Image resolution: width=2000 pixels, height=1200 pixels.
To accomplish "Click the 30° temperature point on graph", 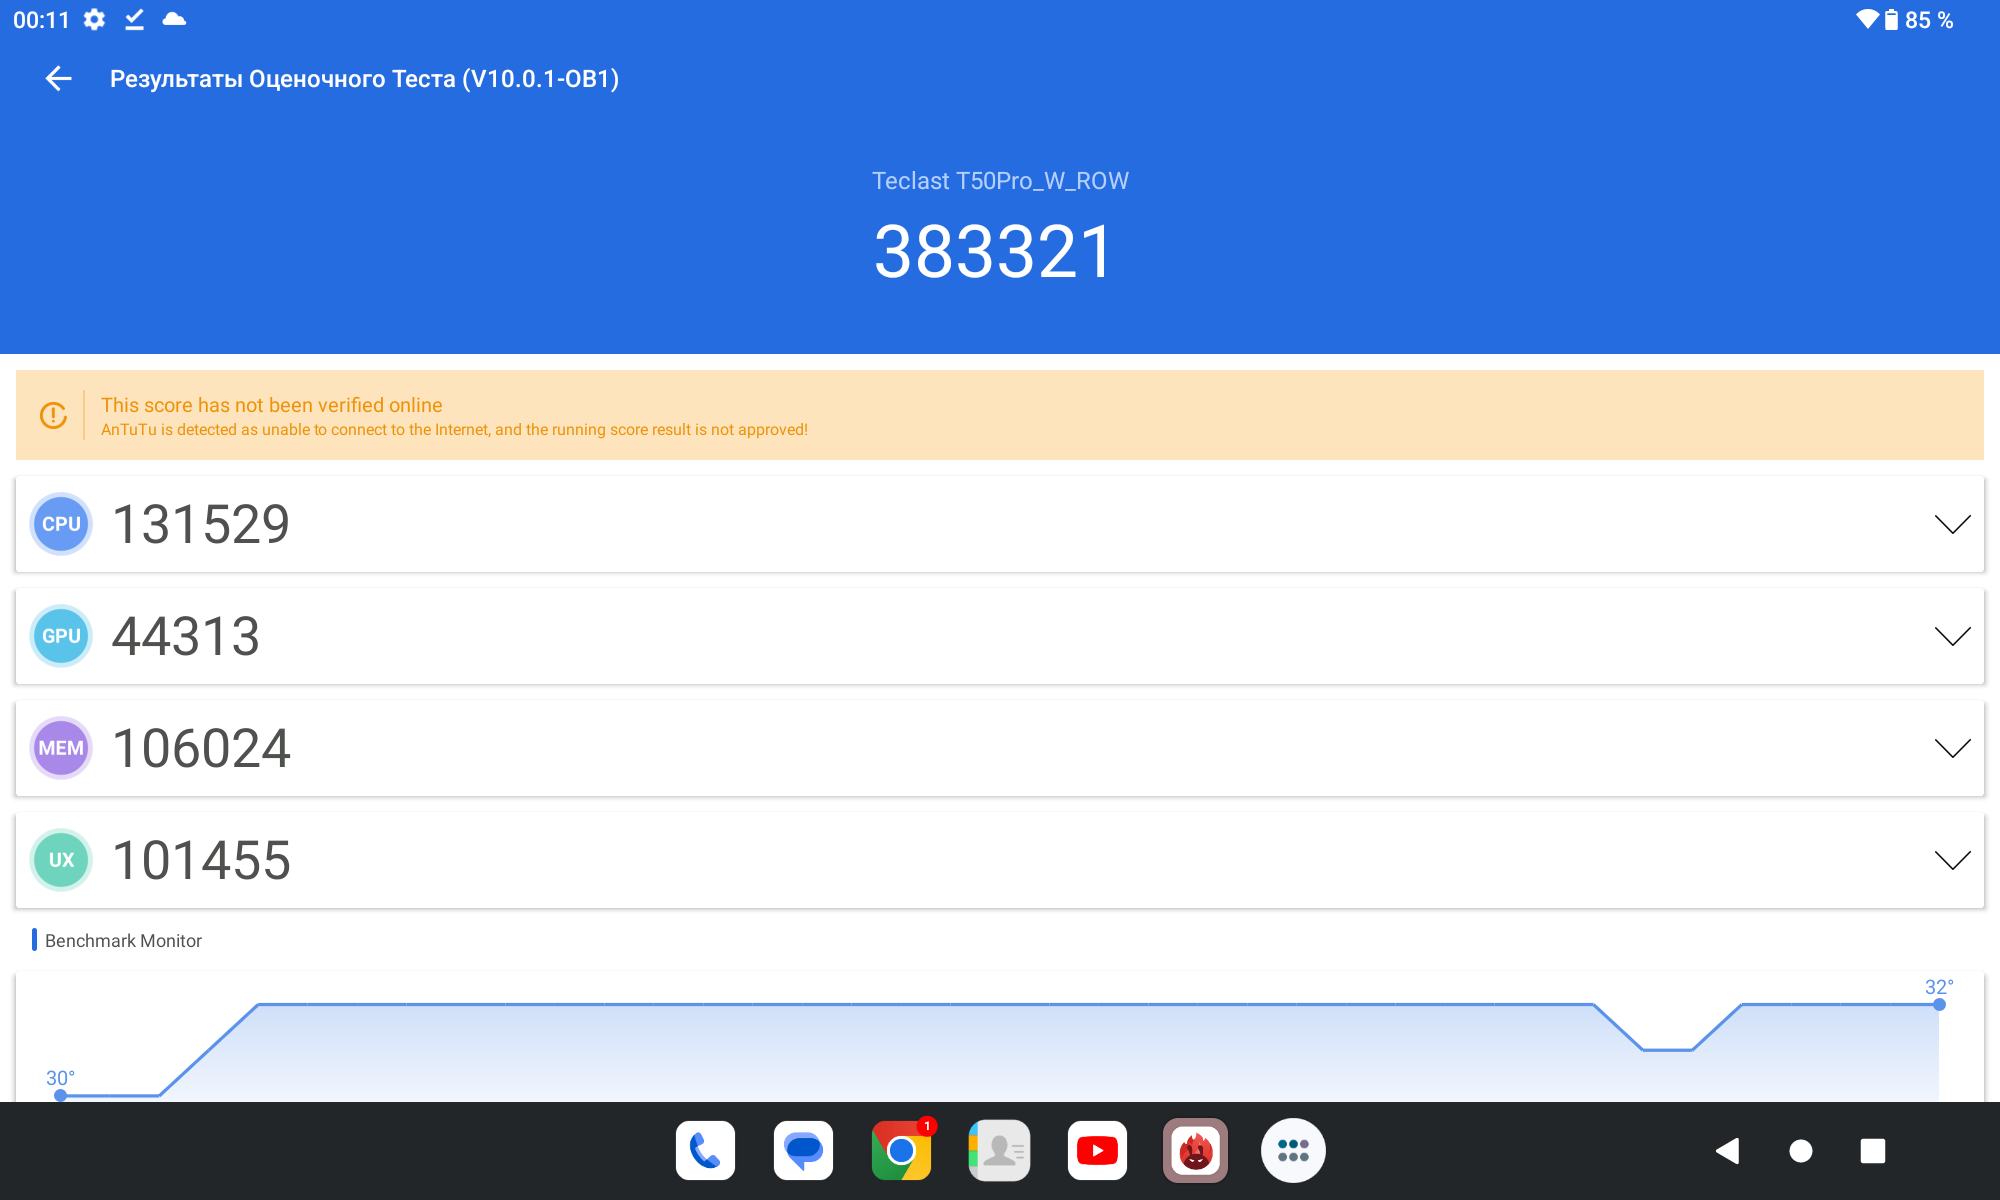I will (61, 1095).
